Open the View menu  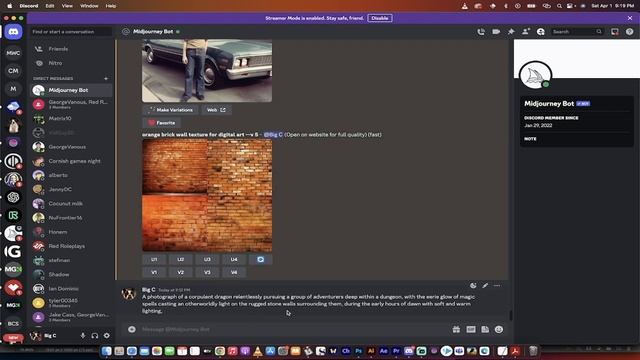(x=67, y=6)
